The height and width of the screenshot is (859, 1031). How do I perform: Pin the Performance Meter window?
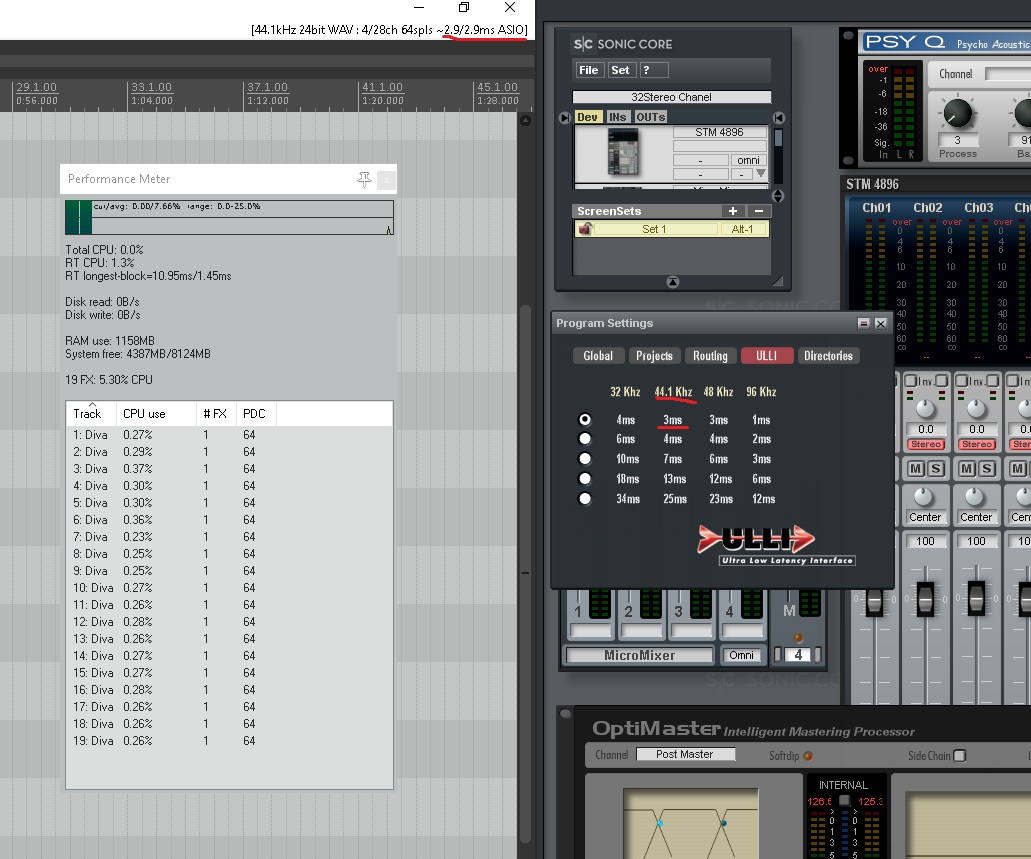point(364,179)
